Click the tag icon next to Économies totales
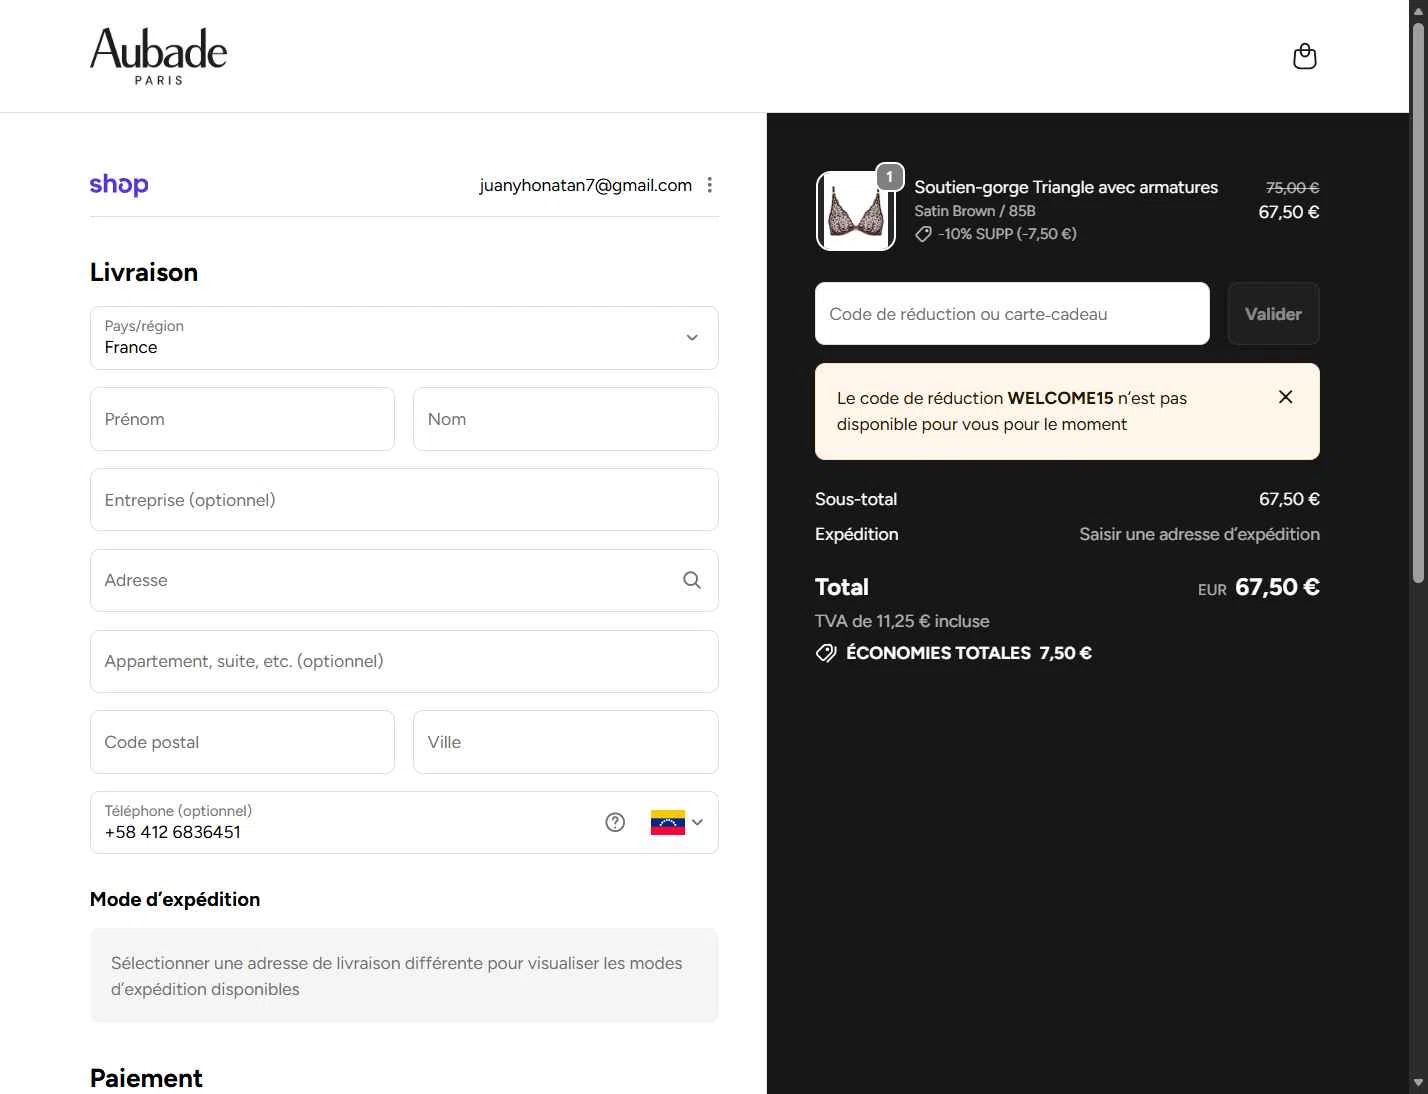Viewport: 1428px width, 1094px height. (826, 653)
